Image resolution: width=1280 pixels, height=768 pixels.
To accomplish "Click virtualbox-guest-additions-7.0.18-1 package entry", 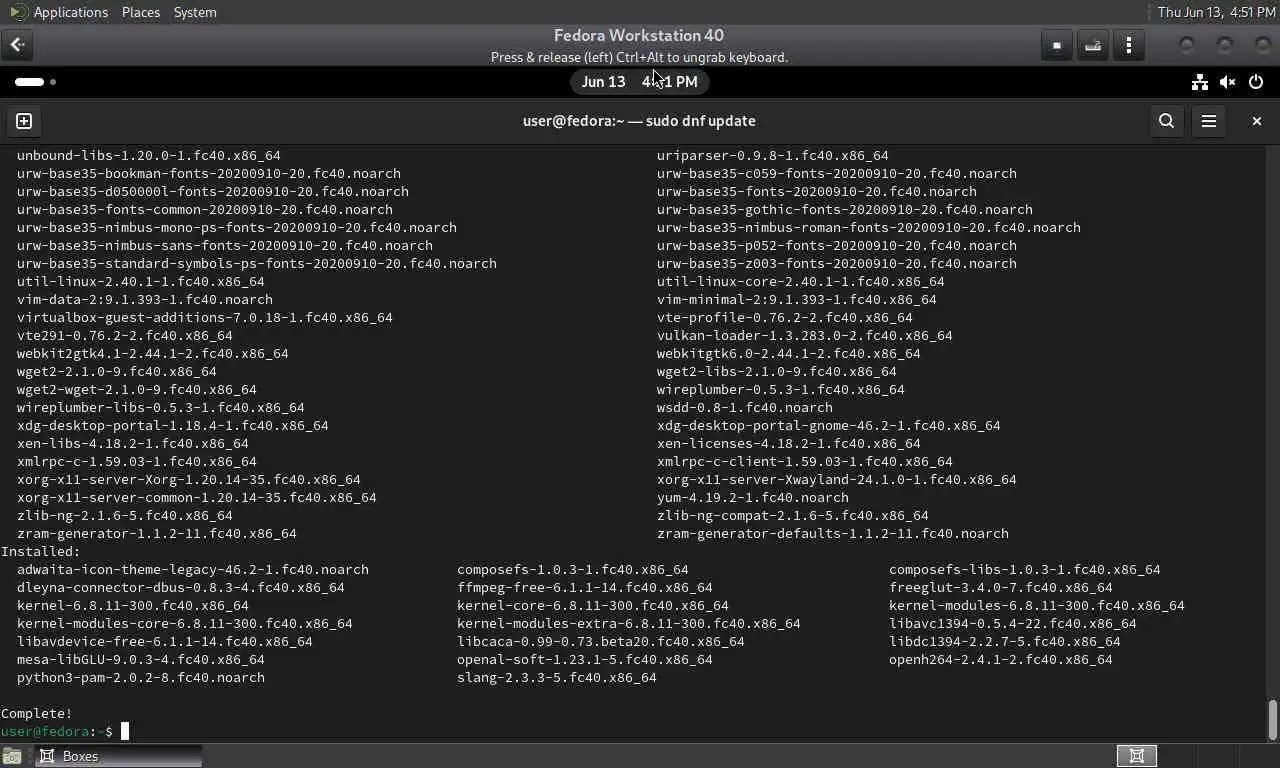I will 205,317.
